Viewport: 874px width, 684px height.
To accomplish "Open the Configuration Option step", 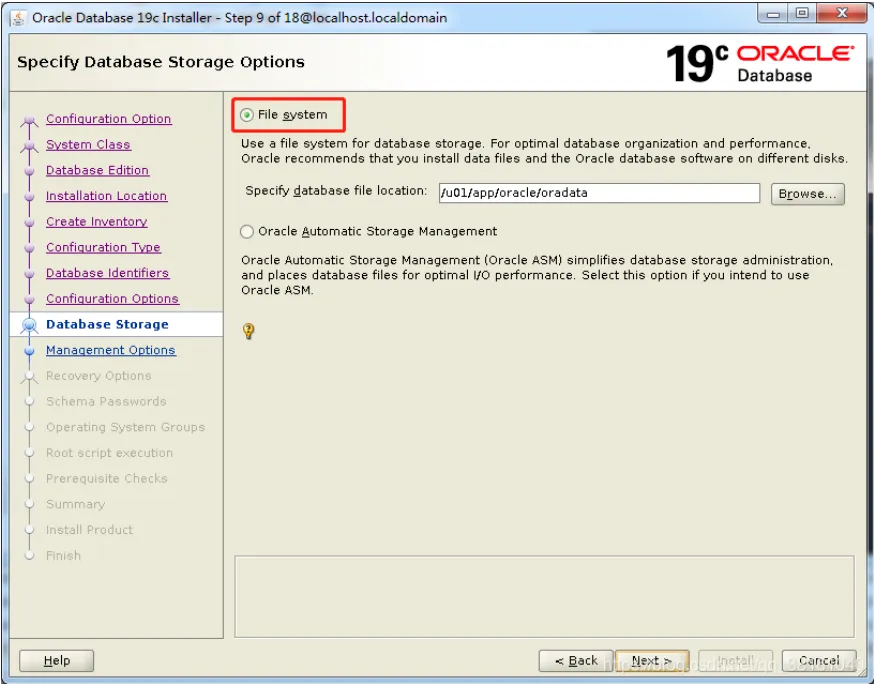I will 109,119.
